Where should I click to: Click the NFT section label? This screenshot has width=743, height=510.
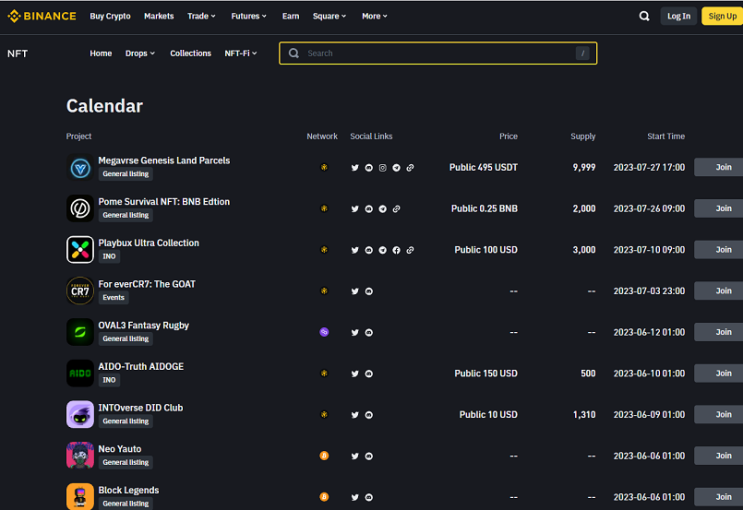[x=18, y=54]
